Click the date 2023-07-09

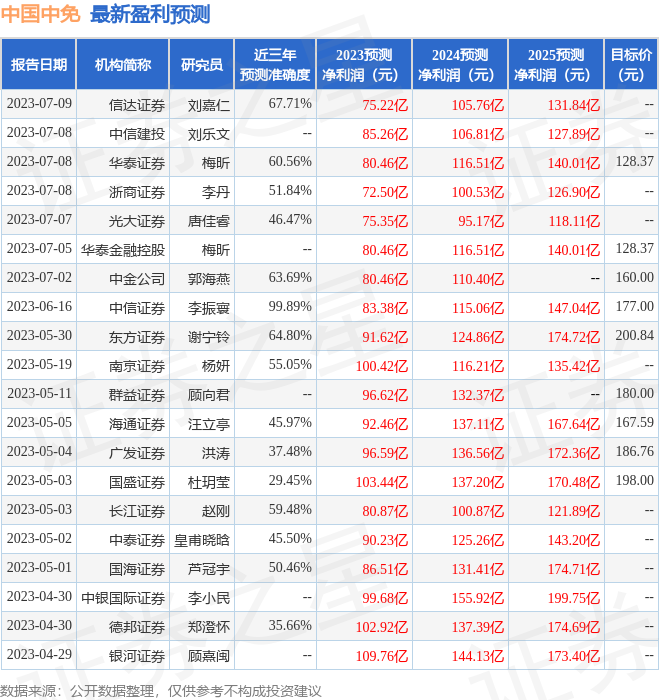[39, 103]
